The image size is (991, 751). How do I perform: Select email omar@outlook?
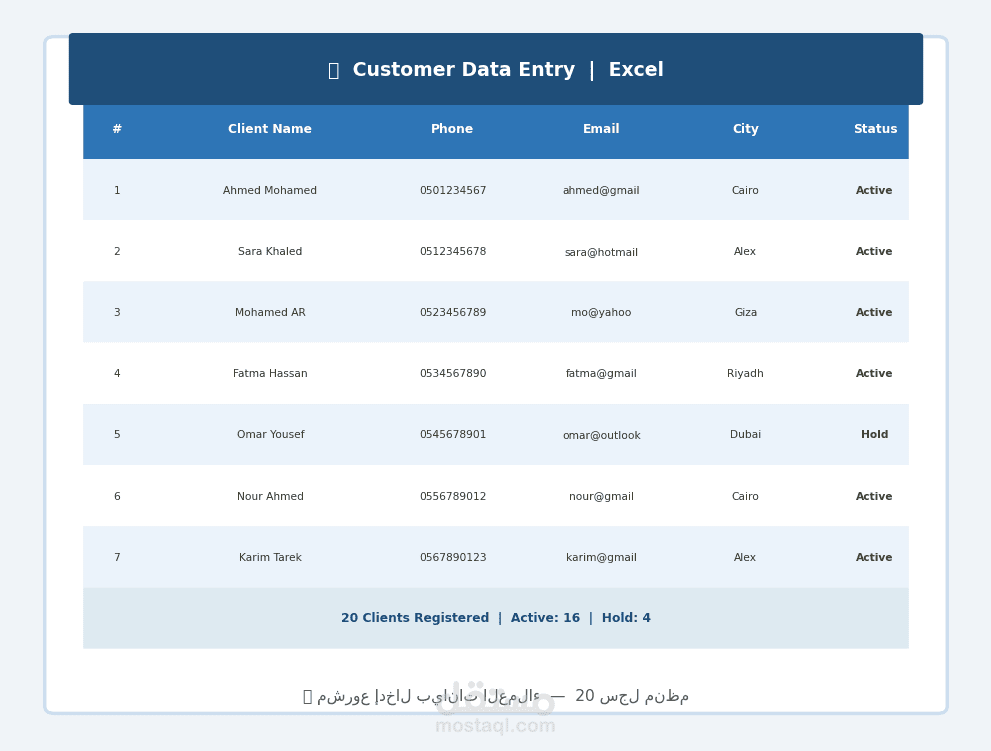click(602, 436)
